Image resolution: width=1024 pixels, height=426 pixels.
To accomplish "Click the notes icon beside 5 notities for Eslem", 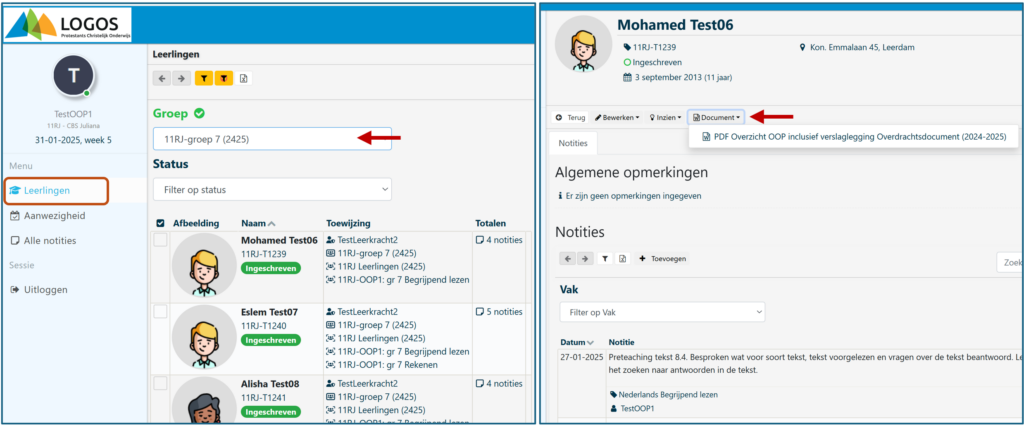I will pyautogui.click(x=479, y=312).
